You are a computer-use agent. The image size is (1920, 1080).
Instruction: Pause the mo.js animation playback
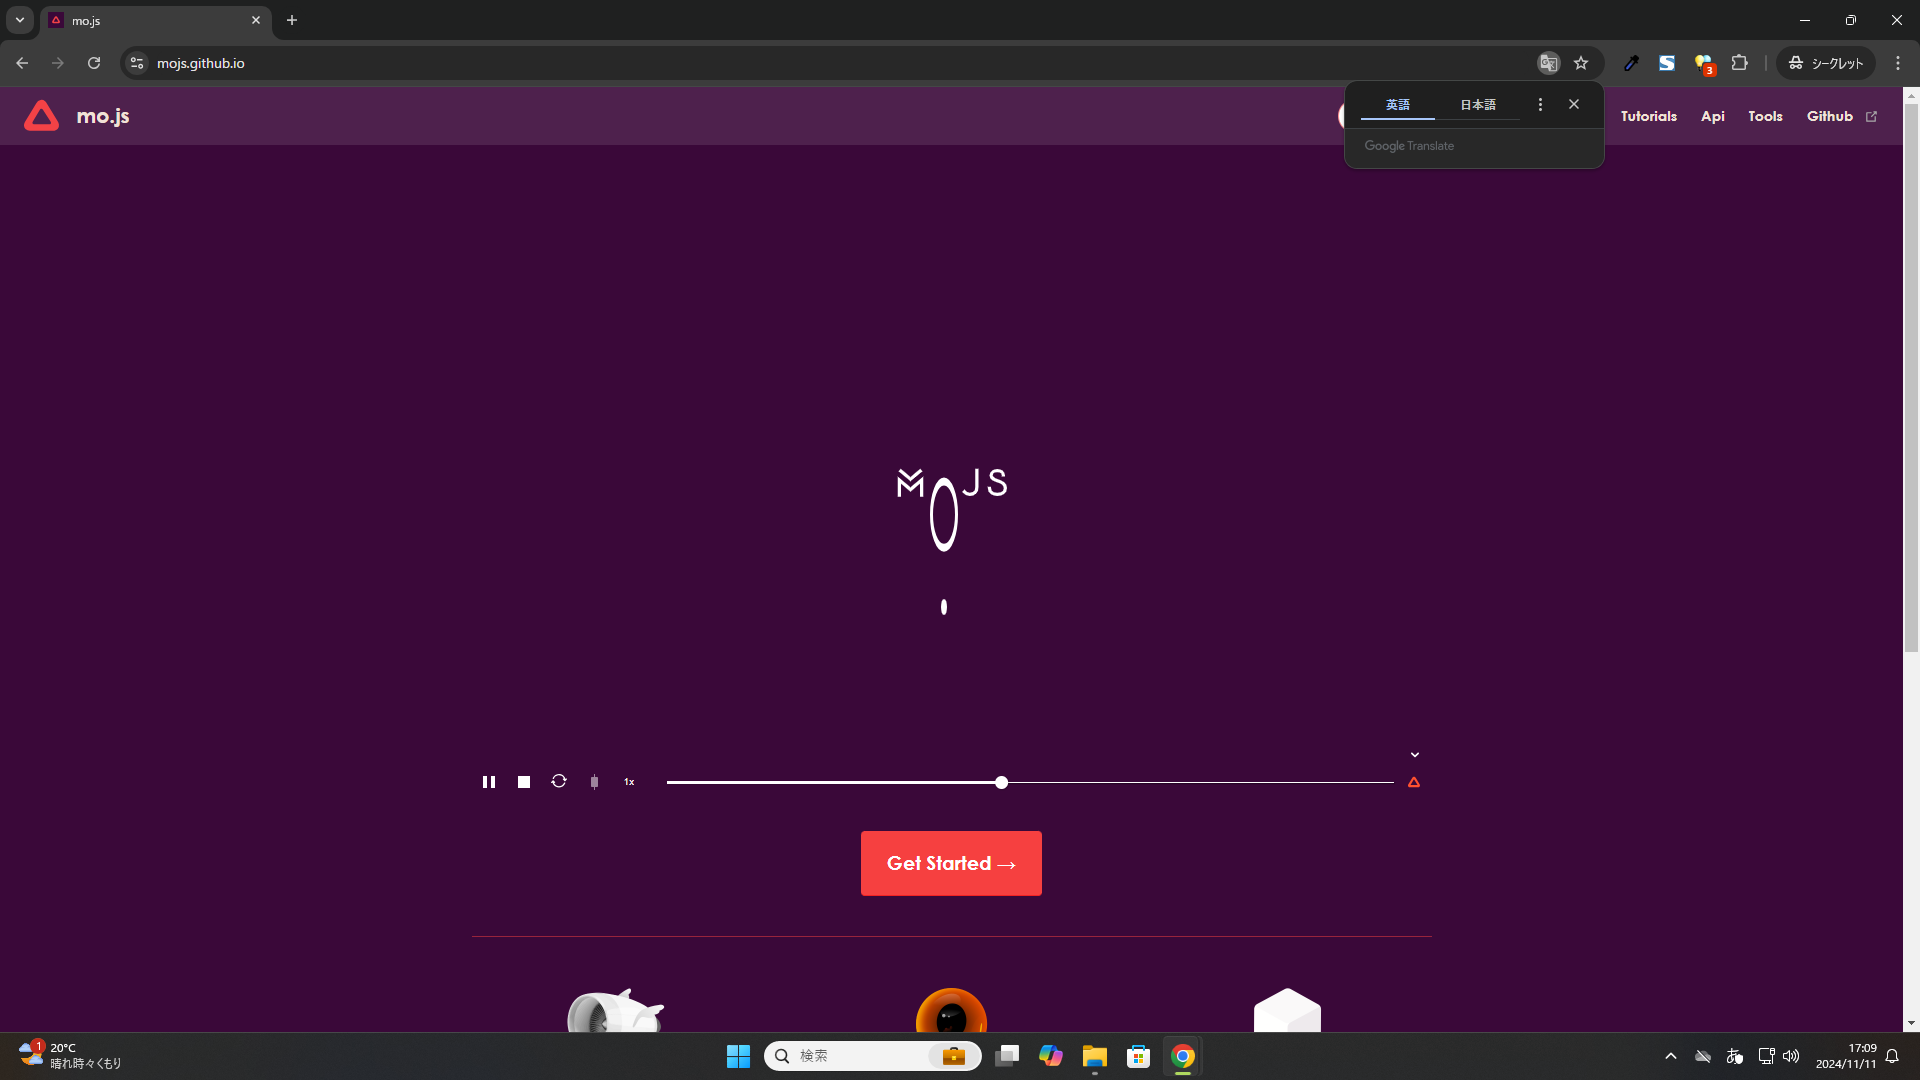(489, 782)
